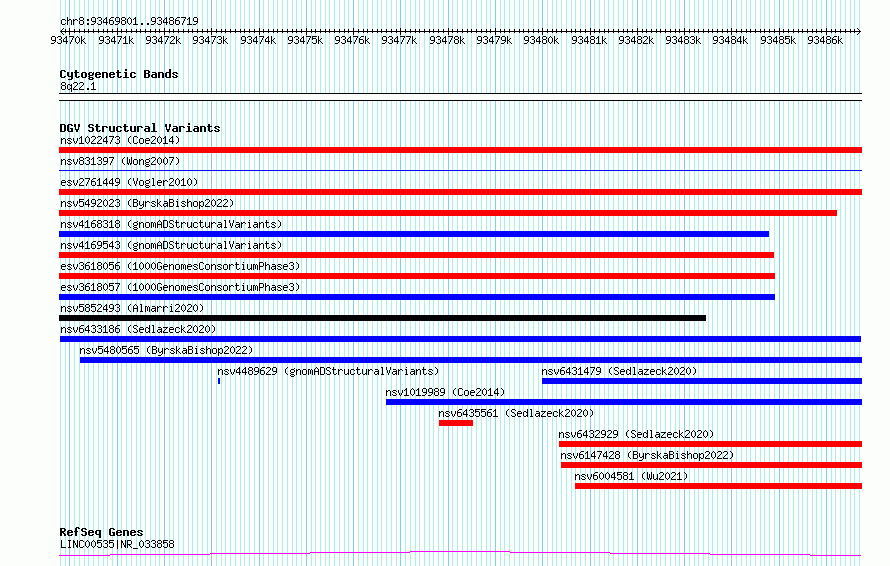The width and height of the screenshot is (890, 566).
Task: Click the RefSeq Genes track title
Action: click(x=101, y=532)
